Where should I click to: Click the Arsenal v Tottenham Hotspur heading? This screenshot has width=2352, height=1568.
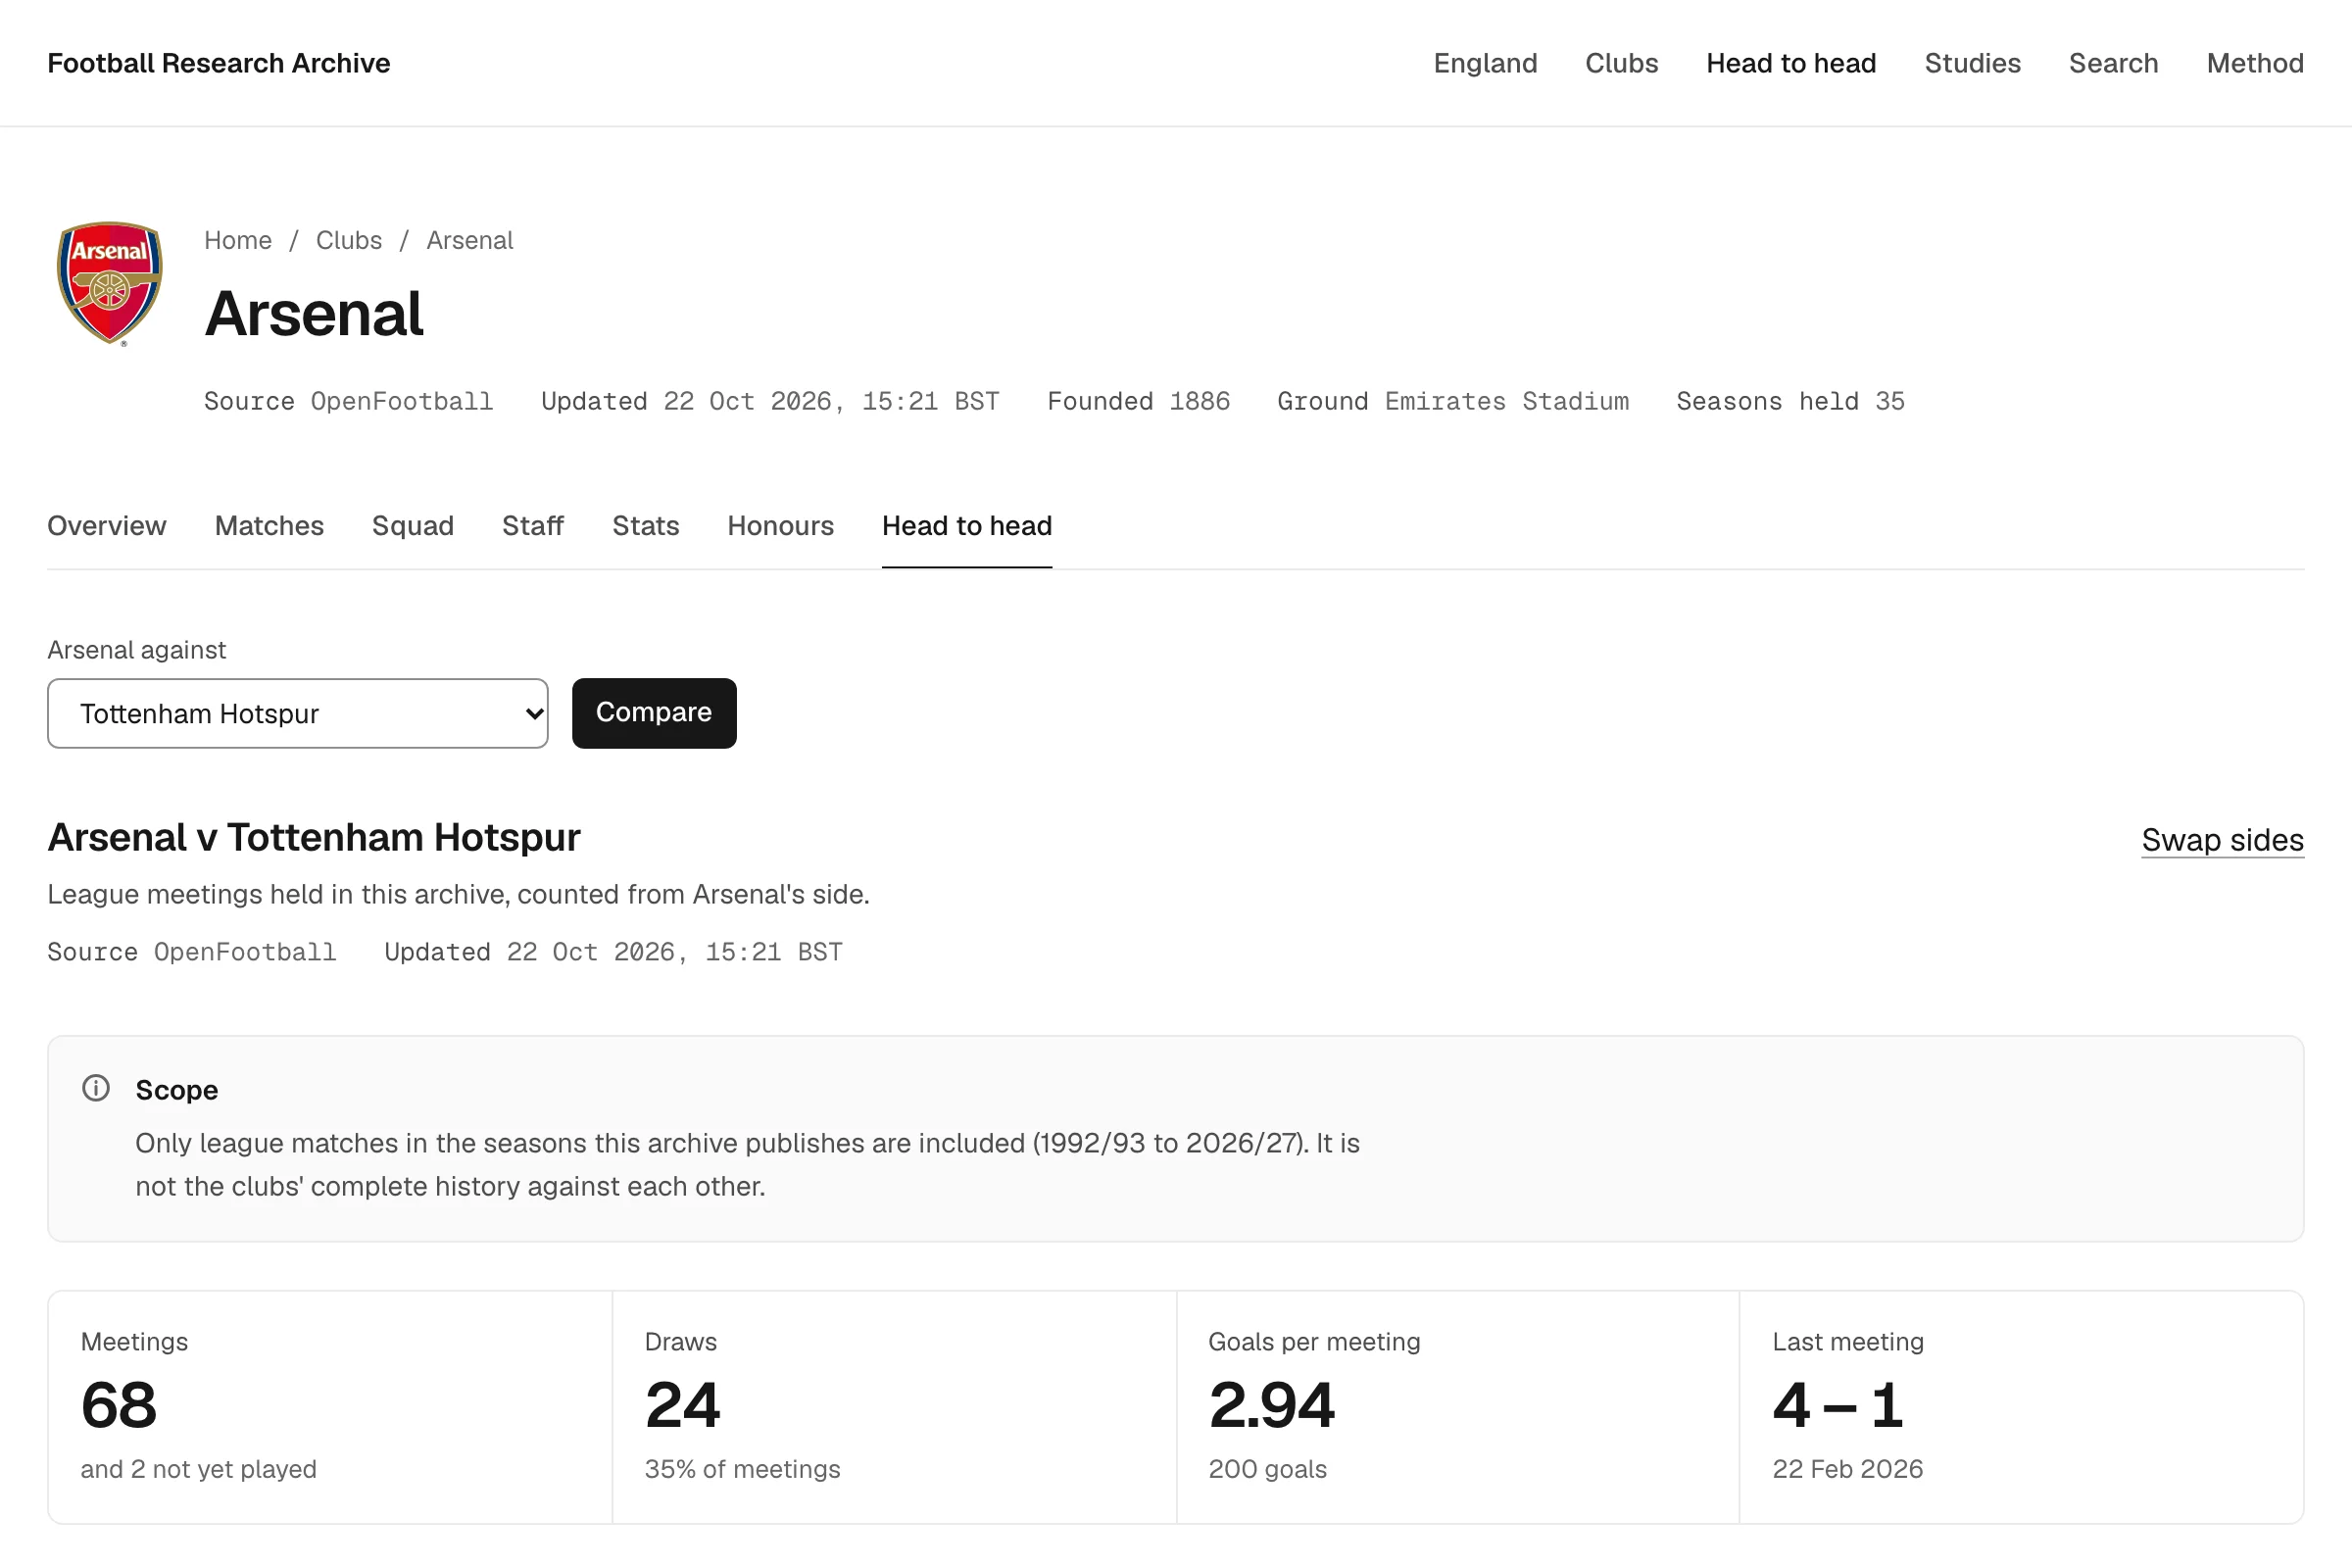pos(314,837)
